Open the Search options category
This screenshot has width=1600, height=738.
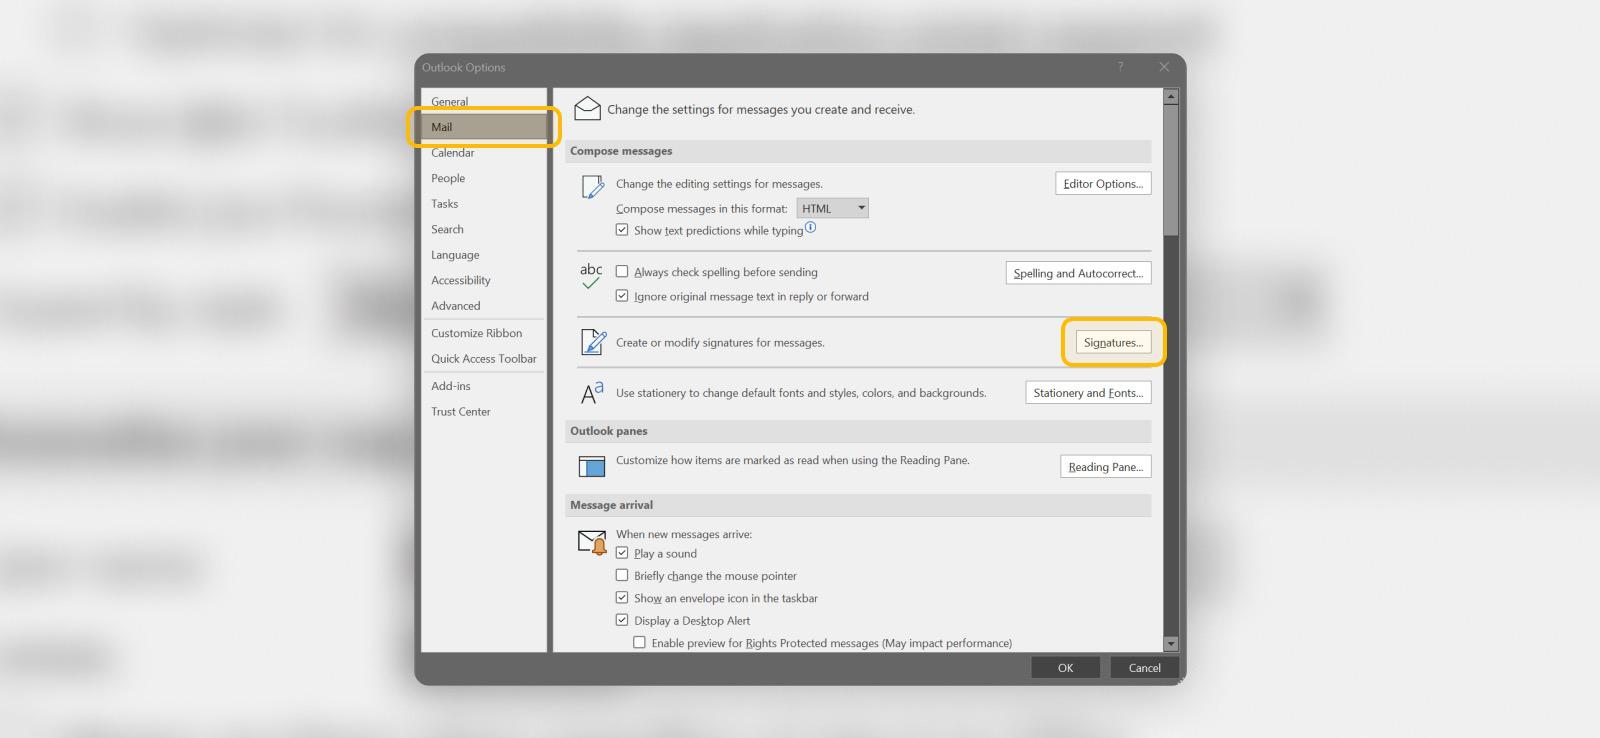(484, 229)
